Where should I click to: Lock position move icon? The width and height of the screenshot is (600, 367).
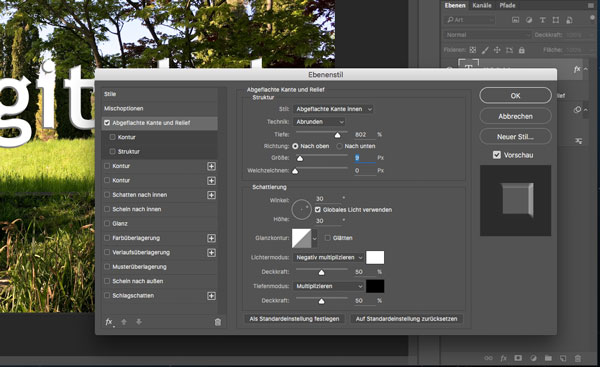pyautogui.click(x=497, y=50)
